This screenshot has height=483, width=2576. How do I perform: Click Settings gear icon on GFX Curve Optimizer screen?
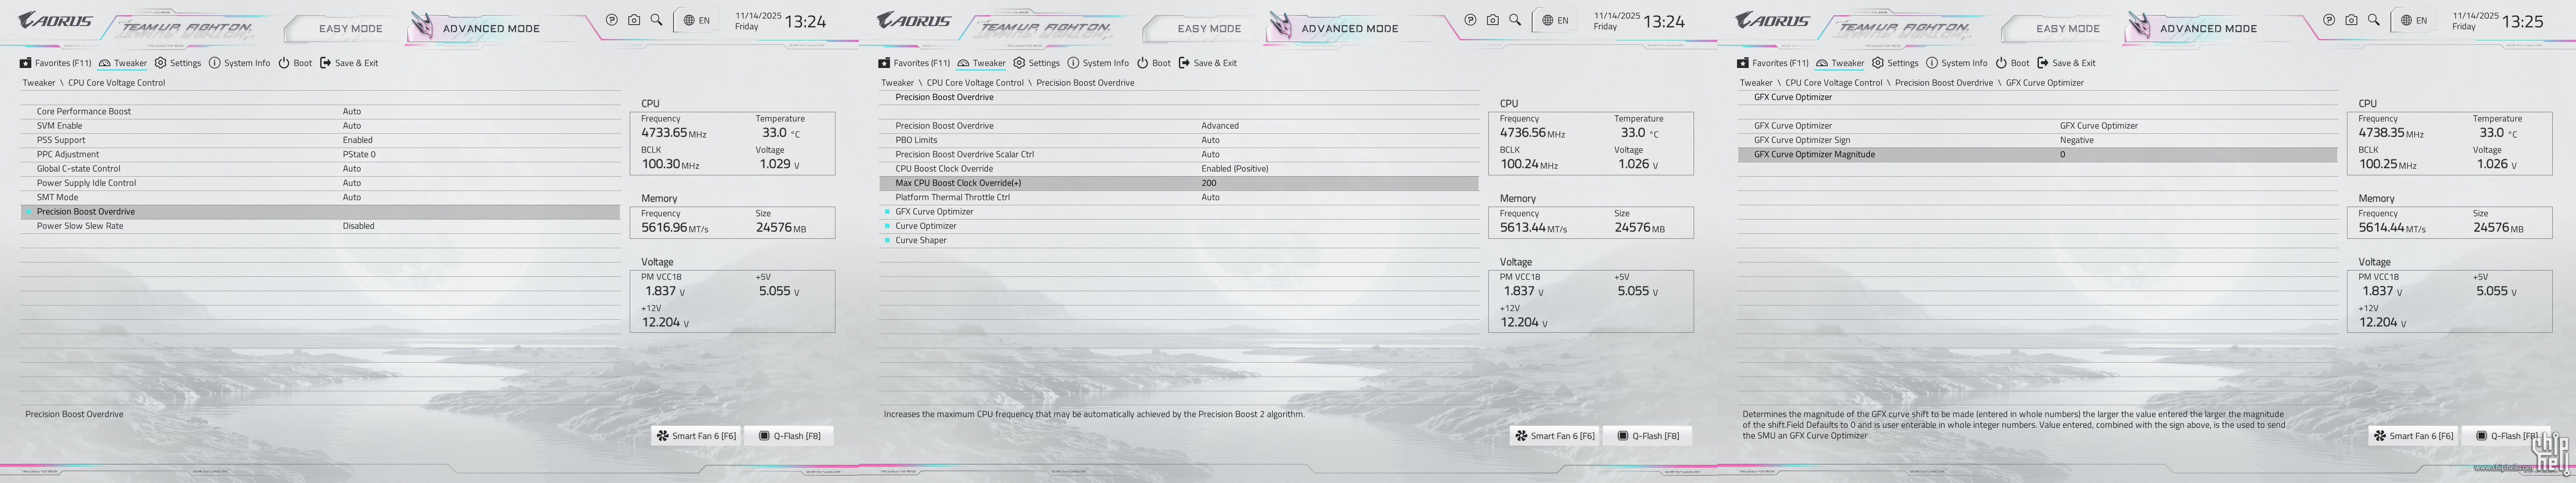[1877, 63]
